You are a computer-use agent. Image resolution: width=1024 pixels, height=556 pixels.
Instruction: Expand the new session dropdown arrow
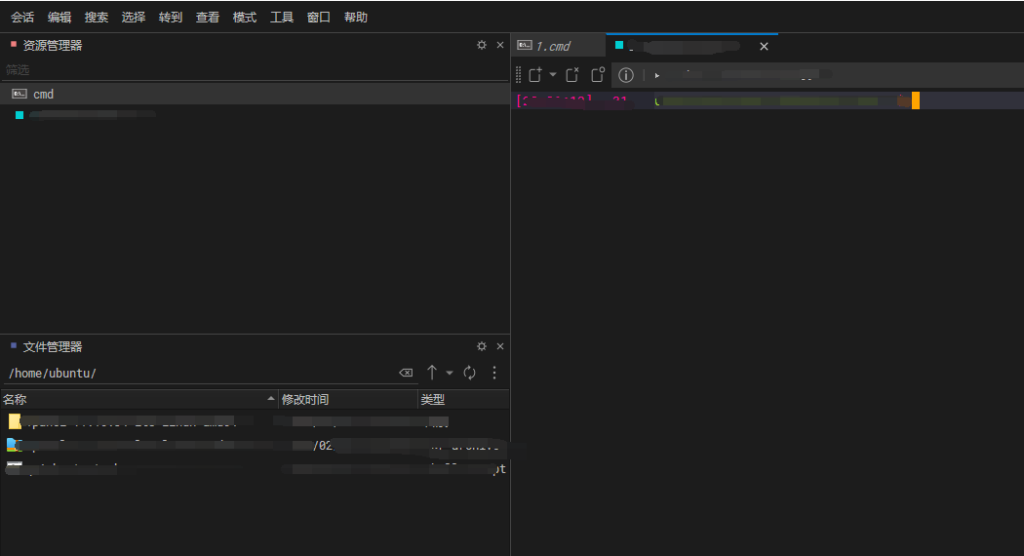pyautogui.click(x=553, y=75)
